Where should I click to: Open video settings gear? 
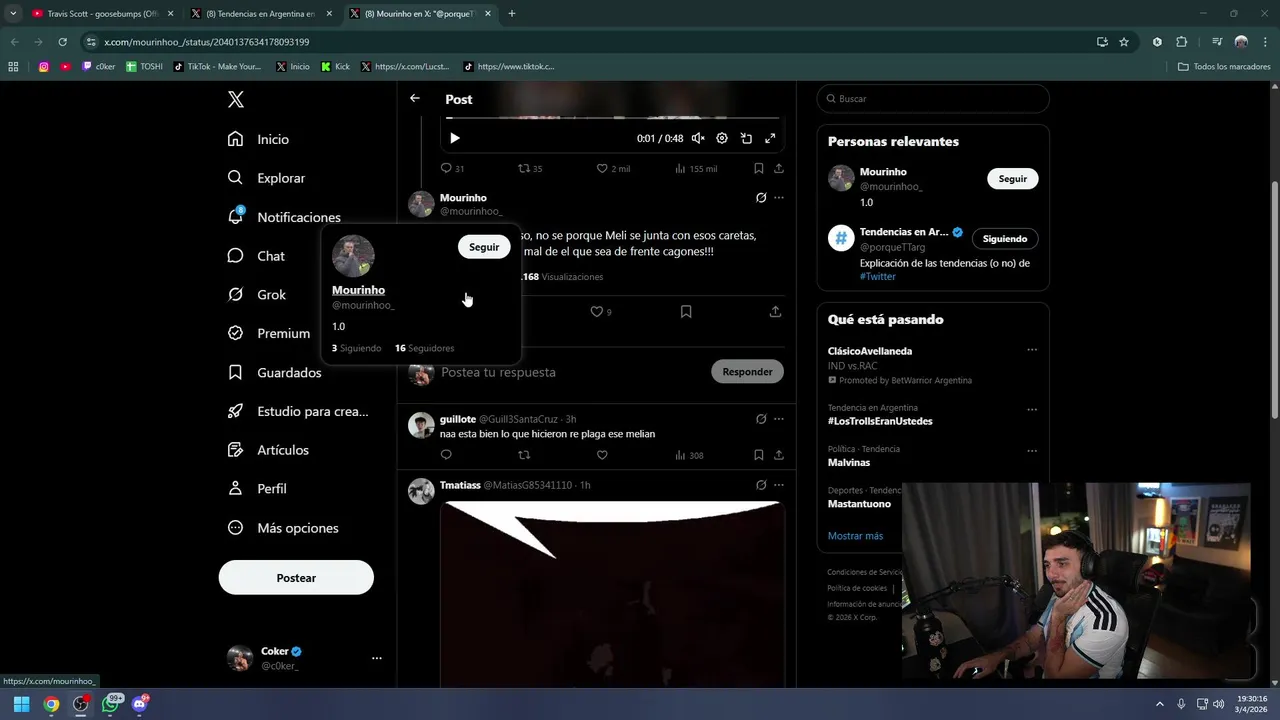(x=722, y=139)
